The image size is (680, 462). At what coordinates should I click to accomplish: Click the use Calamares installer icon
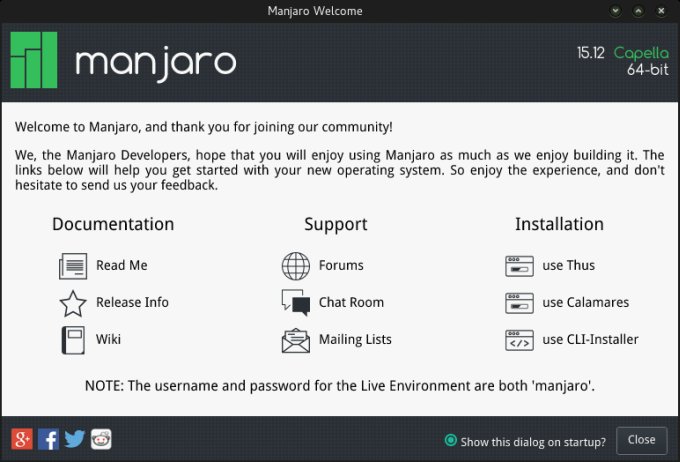(x=519, y=303)
